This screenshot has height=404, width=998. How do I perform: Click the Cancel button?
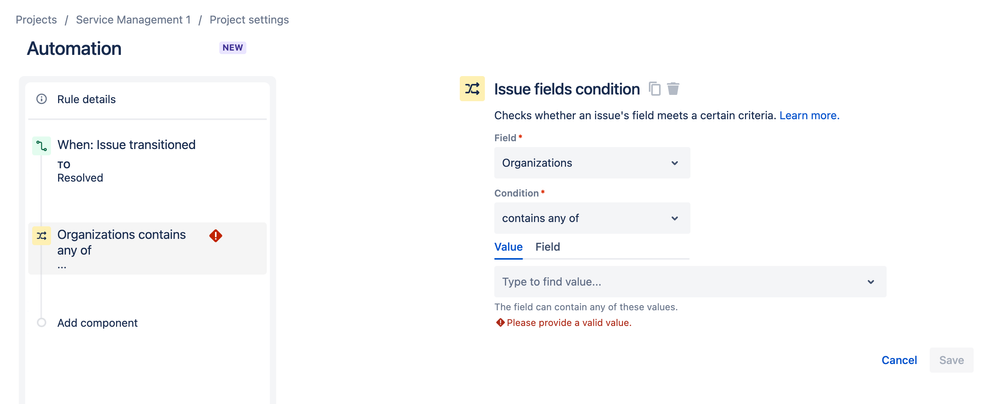pyautogui.click(x=899, y=360)
